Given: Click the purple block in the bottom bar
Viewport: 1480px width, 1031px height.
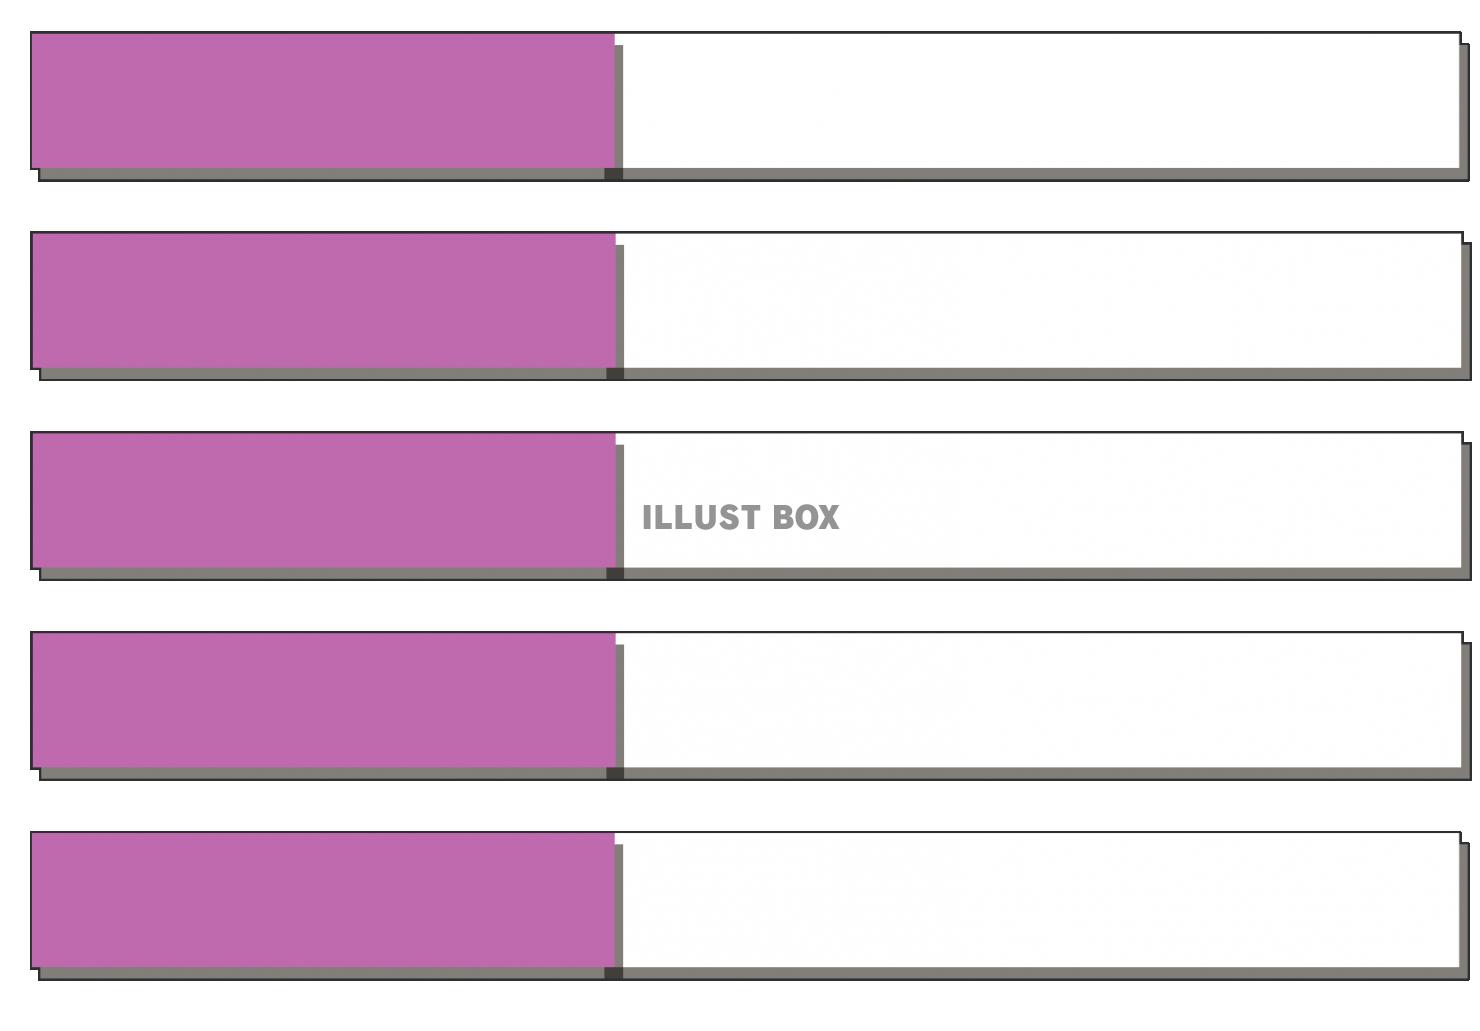Looking at the screenshot, I should [322, 900].
